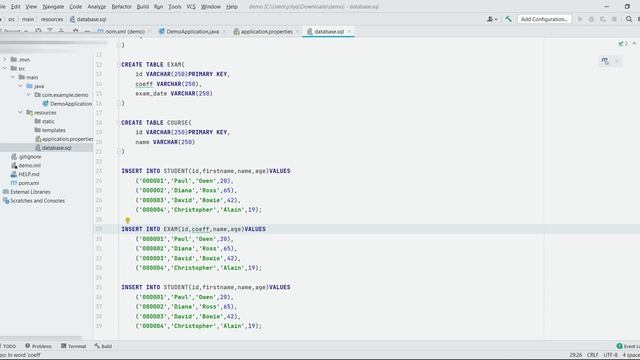Select DemoApplication in project tree
640x360 pixels.
(x=67, y=104)
